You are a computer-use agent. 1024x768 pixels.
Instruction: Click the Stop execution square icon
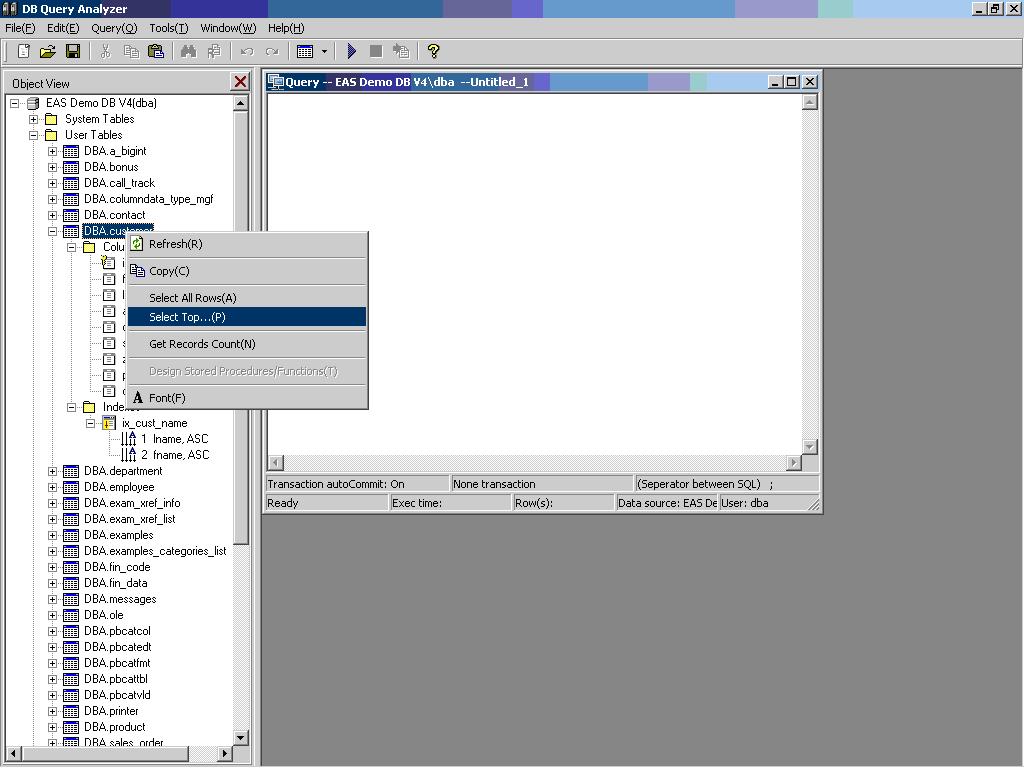376,51
